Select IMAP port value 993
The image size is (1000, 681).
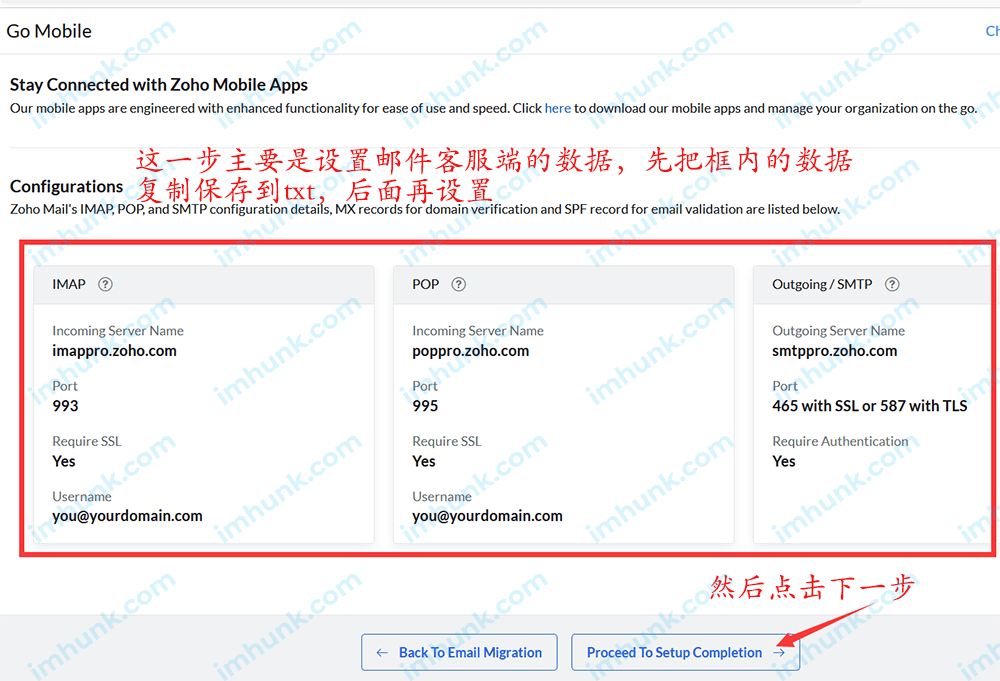coord(65,406)
